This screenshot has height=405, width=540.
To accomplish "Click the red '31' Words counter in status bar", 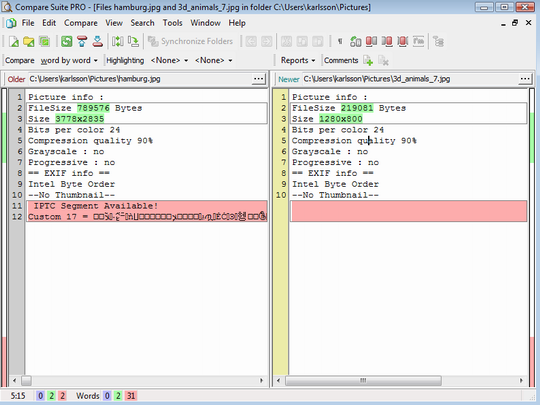I will point(131,396).
